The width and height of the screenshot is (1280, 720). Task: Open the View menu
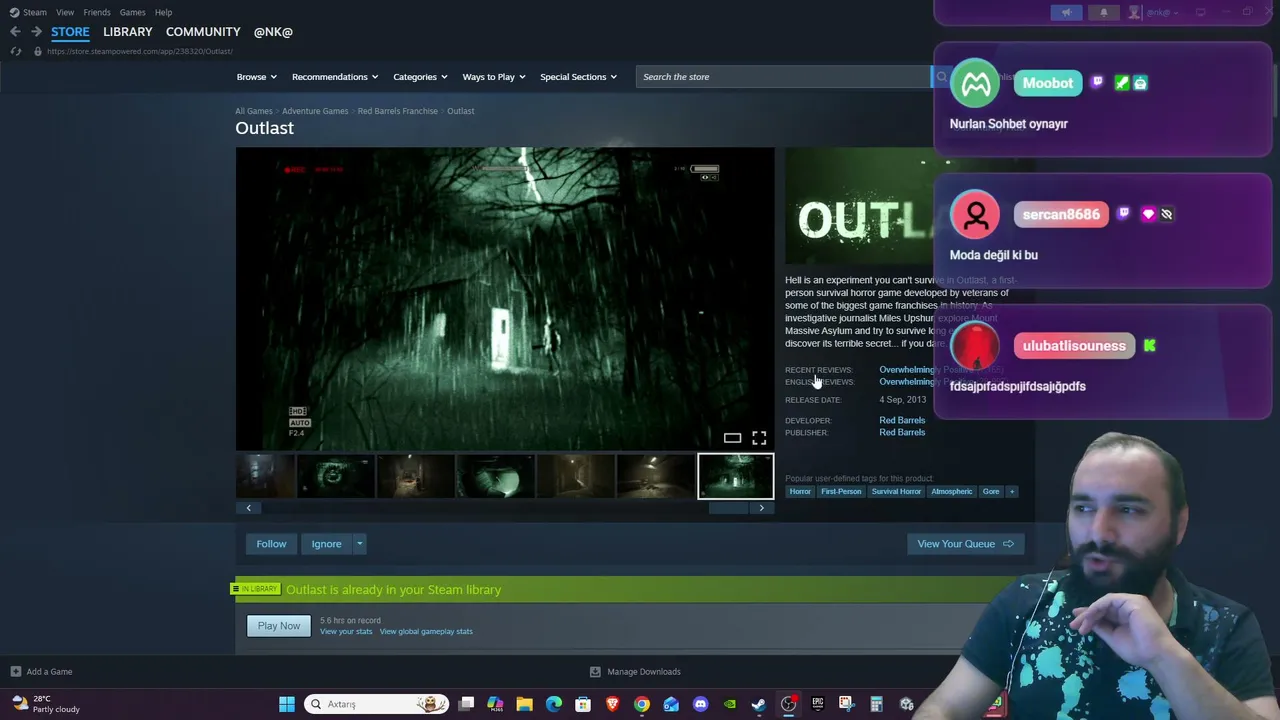point(65,12)
